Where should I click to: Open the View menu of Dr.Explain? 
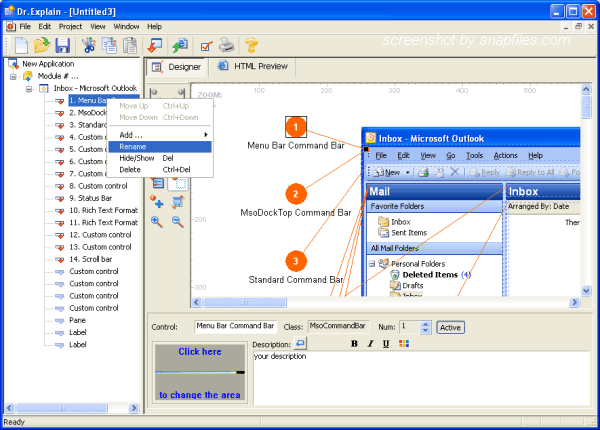point(98,26)
